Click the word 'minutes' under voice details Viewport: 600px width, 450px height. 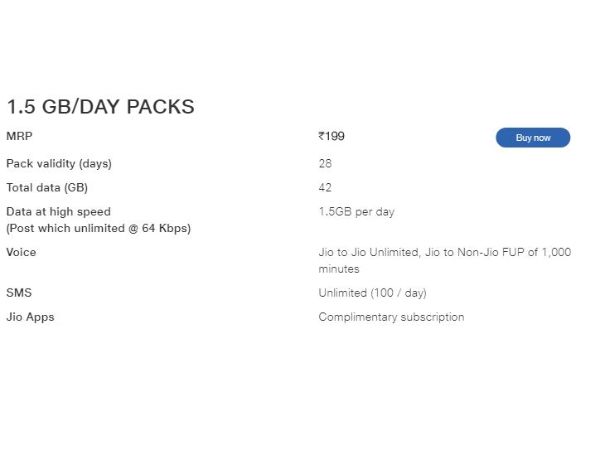(x=339, y=269)
